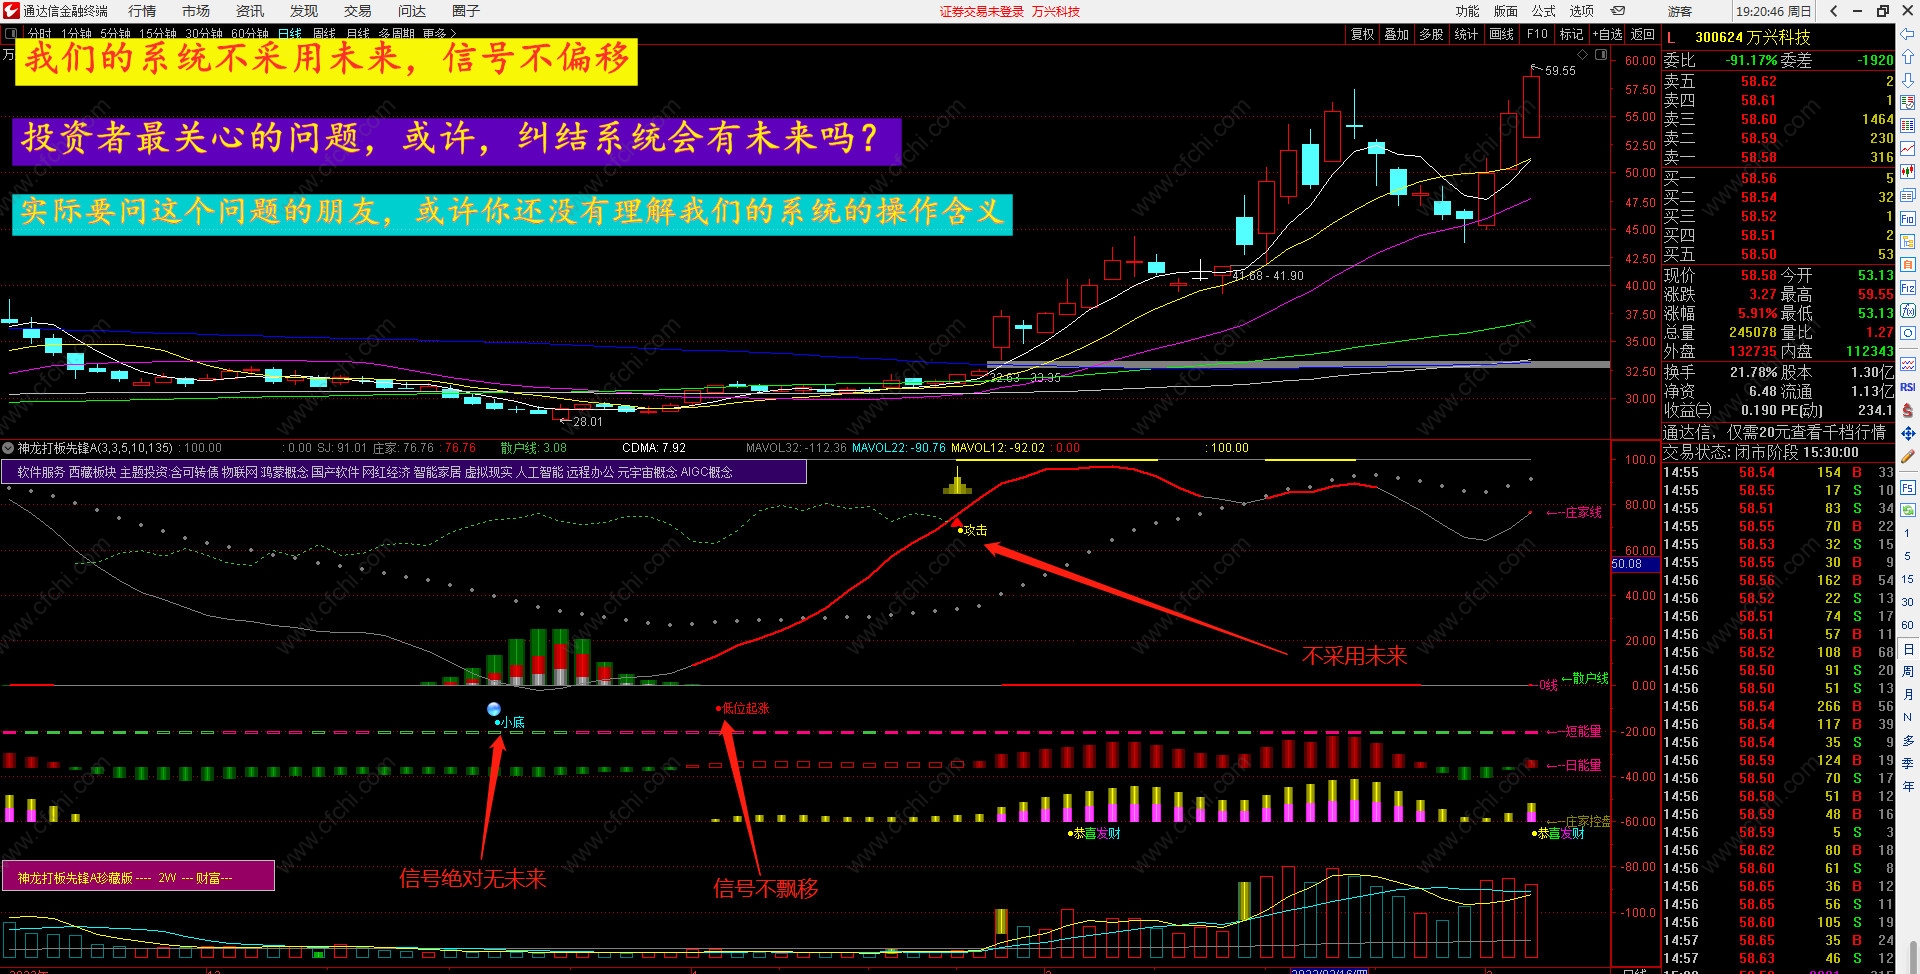Open the messages envelope icon

click(x=1618, y=11)
